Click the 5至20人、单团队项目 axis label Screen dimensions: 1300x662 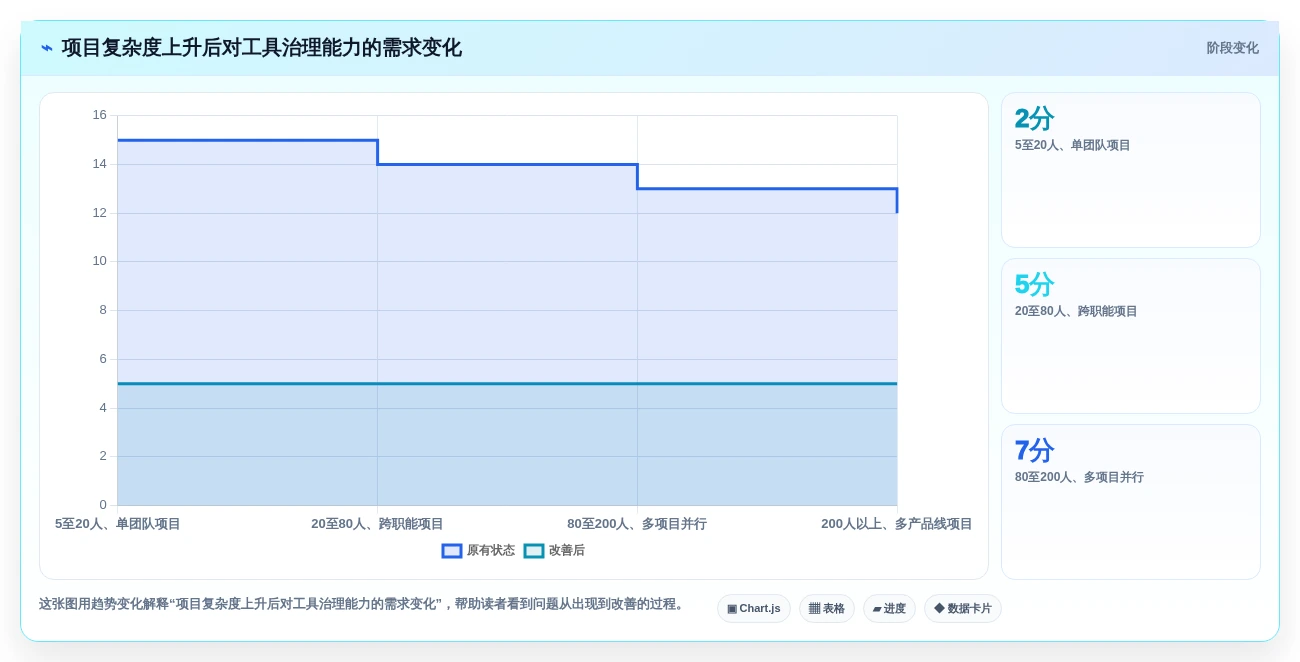[118, 524]
